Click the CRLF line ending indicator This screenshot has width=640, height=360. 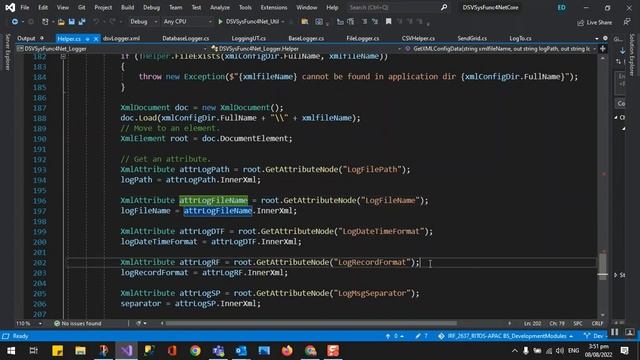pos(597,323)
